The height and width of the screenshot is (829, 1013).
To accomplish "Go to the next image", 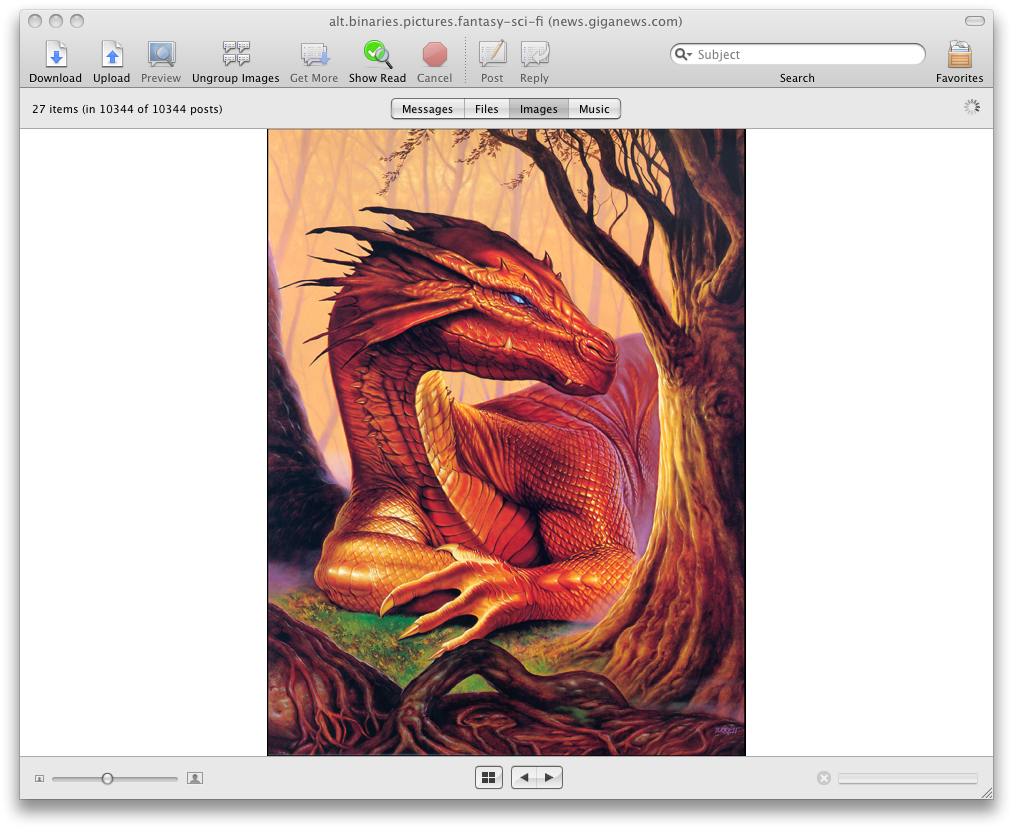I will [x=549, y=777].
